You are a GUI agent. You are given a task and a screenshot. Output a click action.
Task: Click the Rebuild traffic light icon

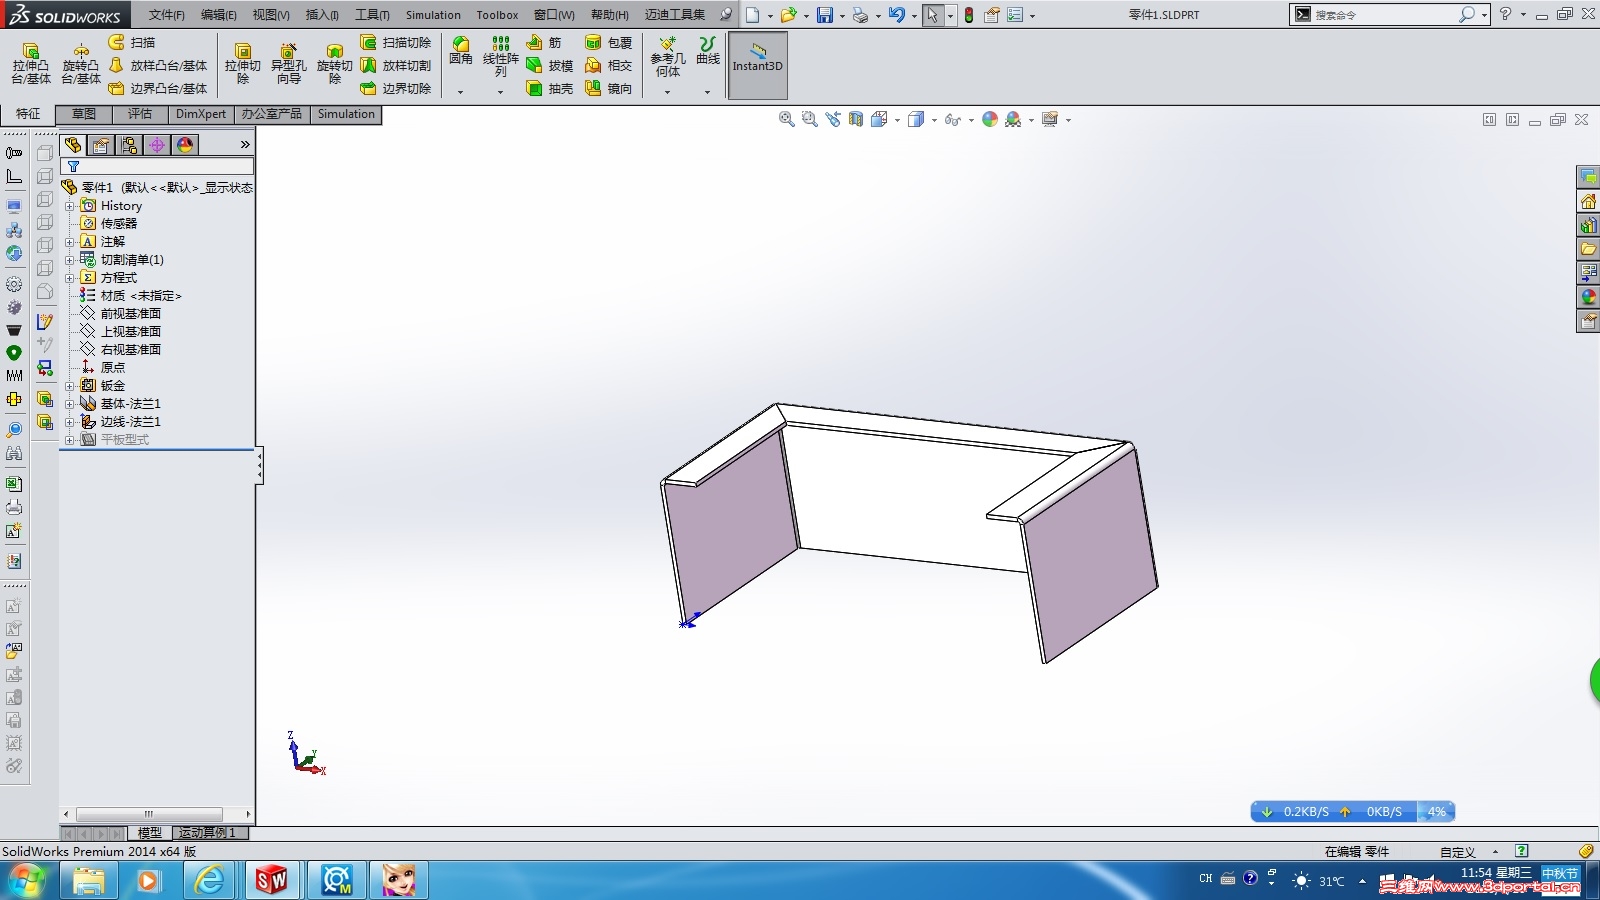pos(968,15)
